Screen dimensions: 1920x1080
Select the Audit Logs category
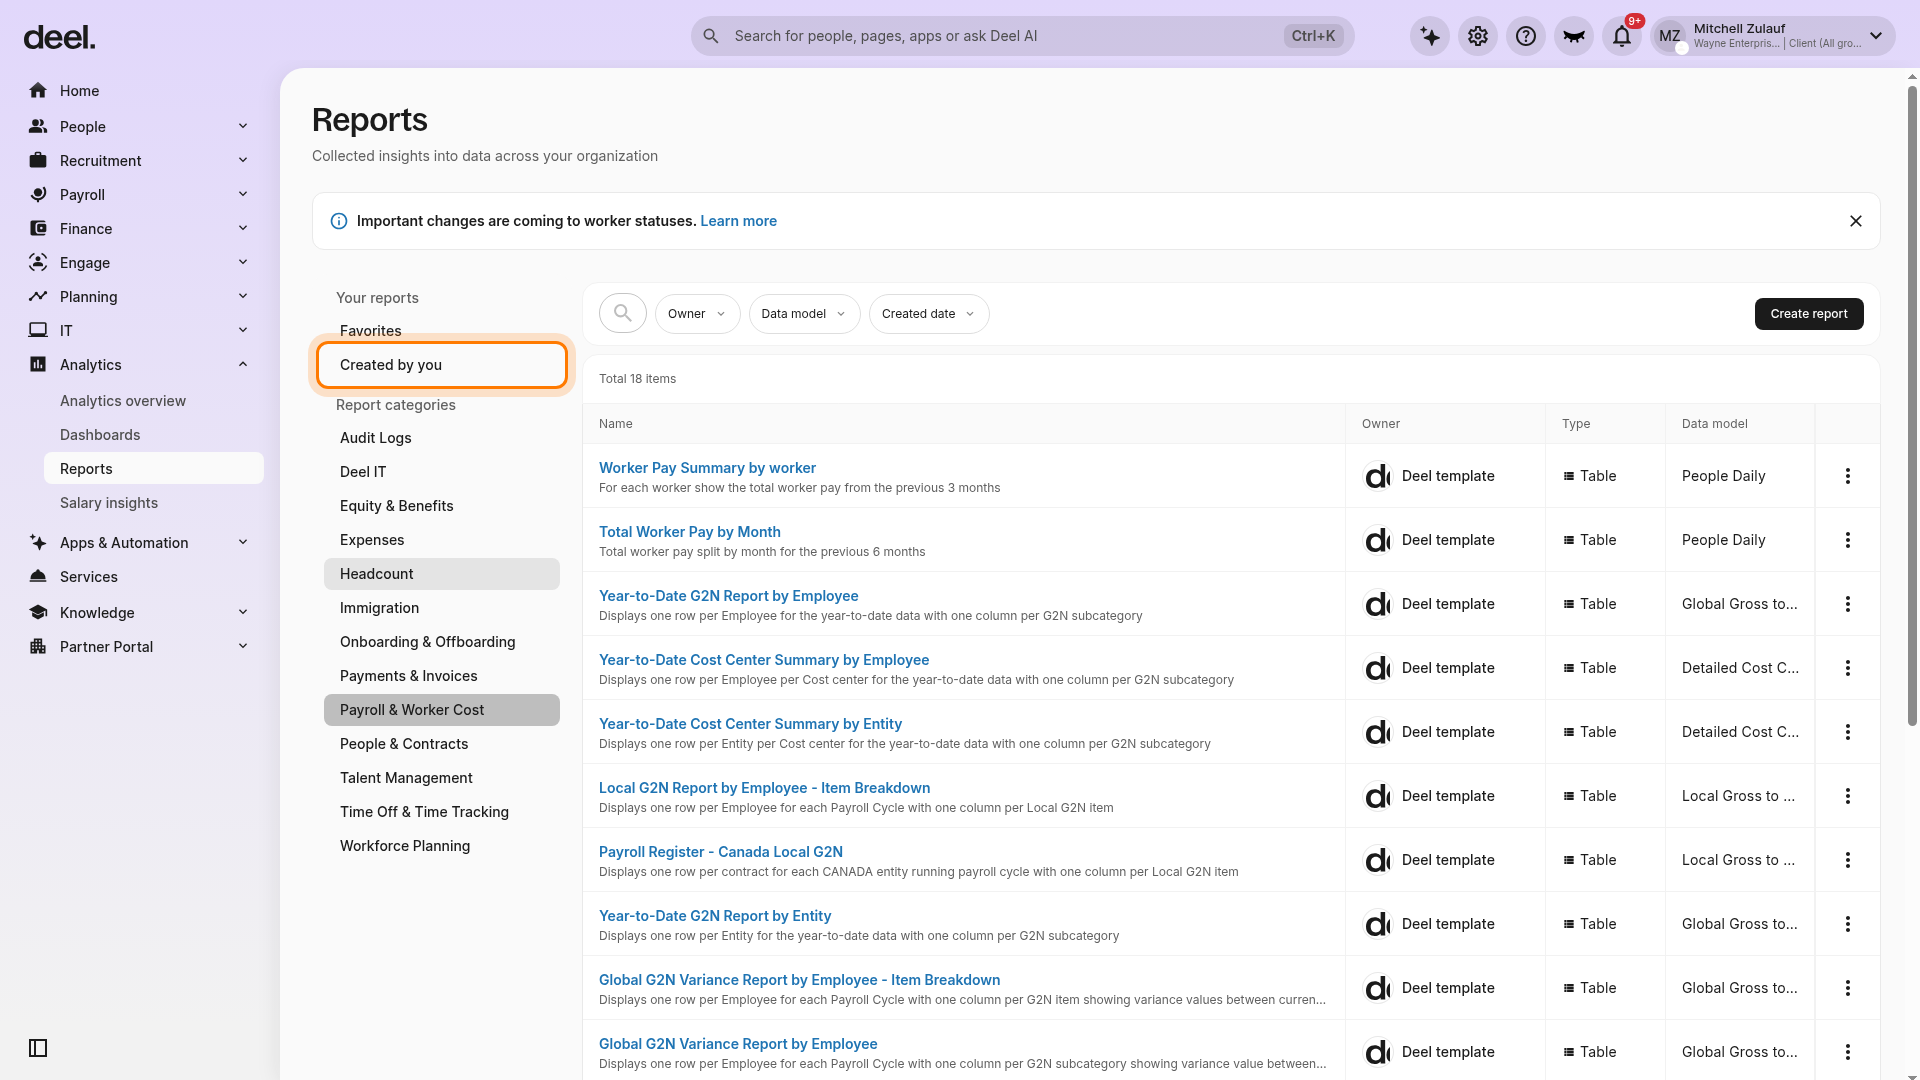[x=441, y=438]
